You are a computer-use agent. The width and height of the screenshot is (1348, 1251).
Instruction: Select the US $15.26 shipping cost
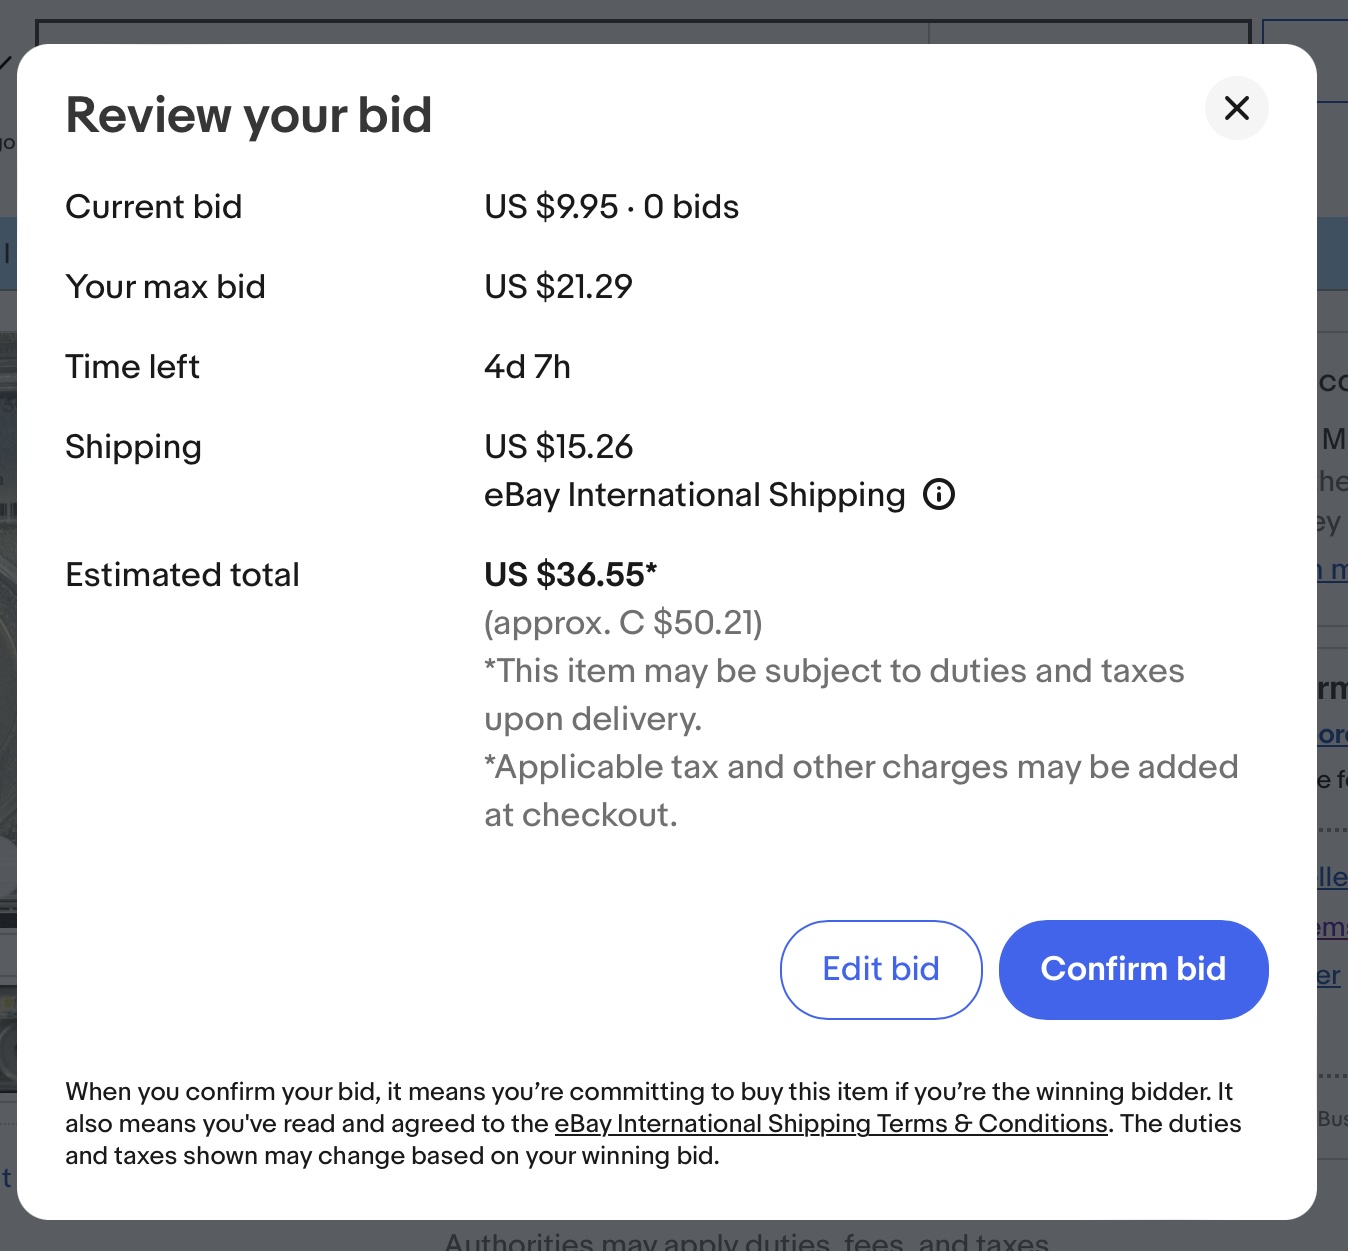[559, 447]
